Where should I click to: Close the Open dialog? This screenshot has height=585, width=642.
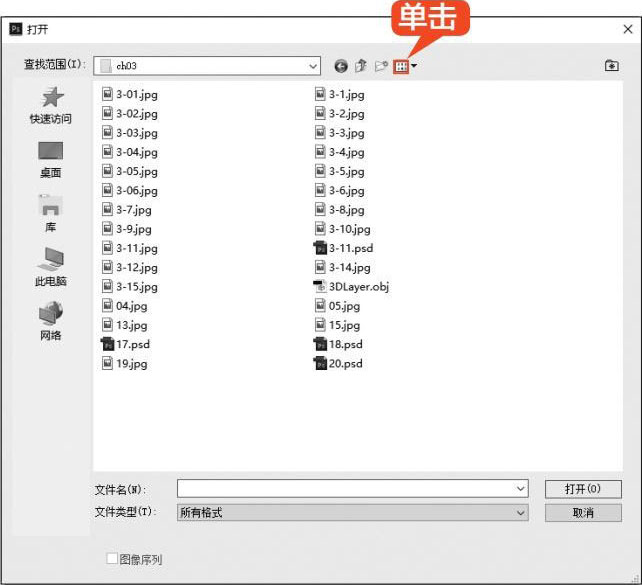tap(628, 29)
